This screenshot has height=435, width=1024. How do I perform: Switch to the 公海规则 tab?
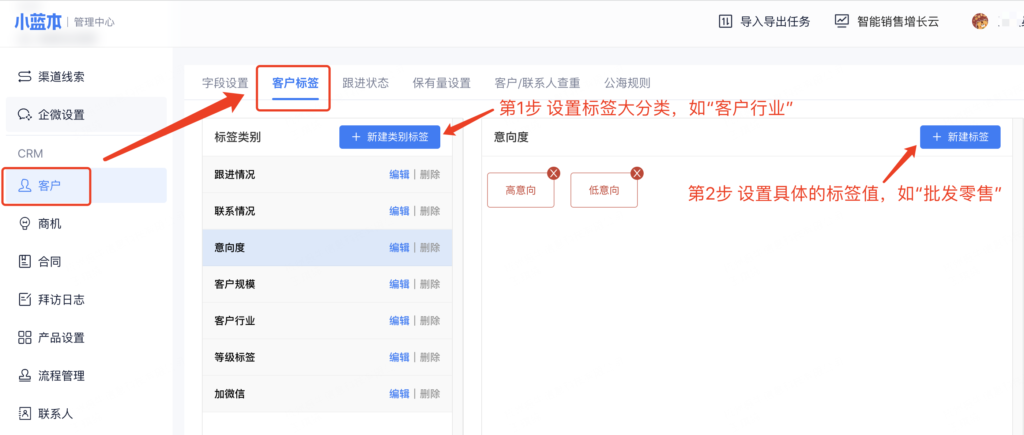pos(627,83)
